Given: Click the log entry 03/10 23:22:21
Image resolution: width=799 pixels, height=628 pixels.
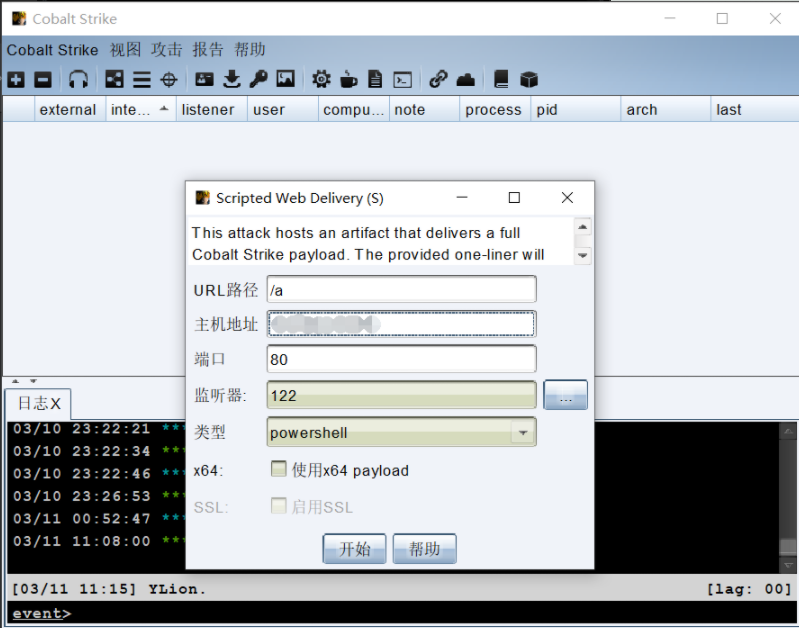Looking at the screenshot, I should point(97,429).
